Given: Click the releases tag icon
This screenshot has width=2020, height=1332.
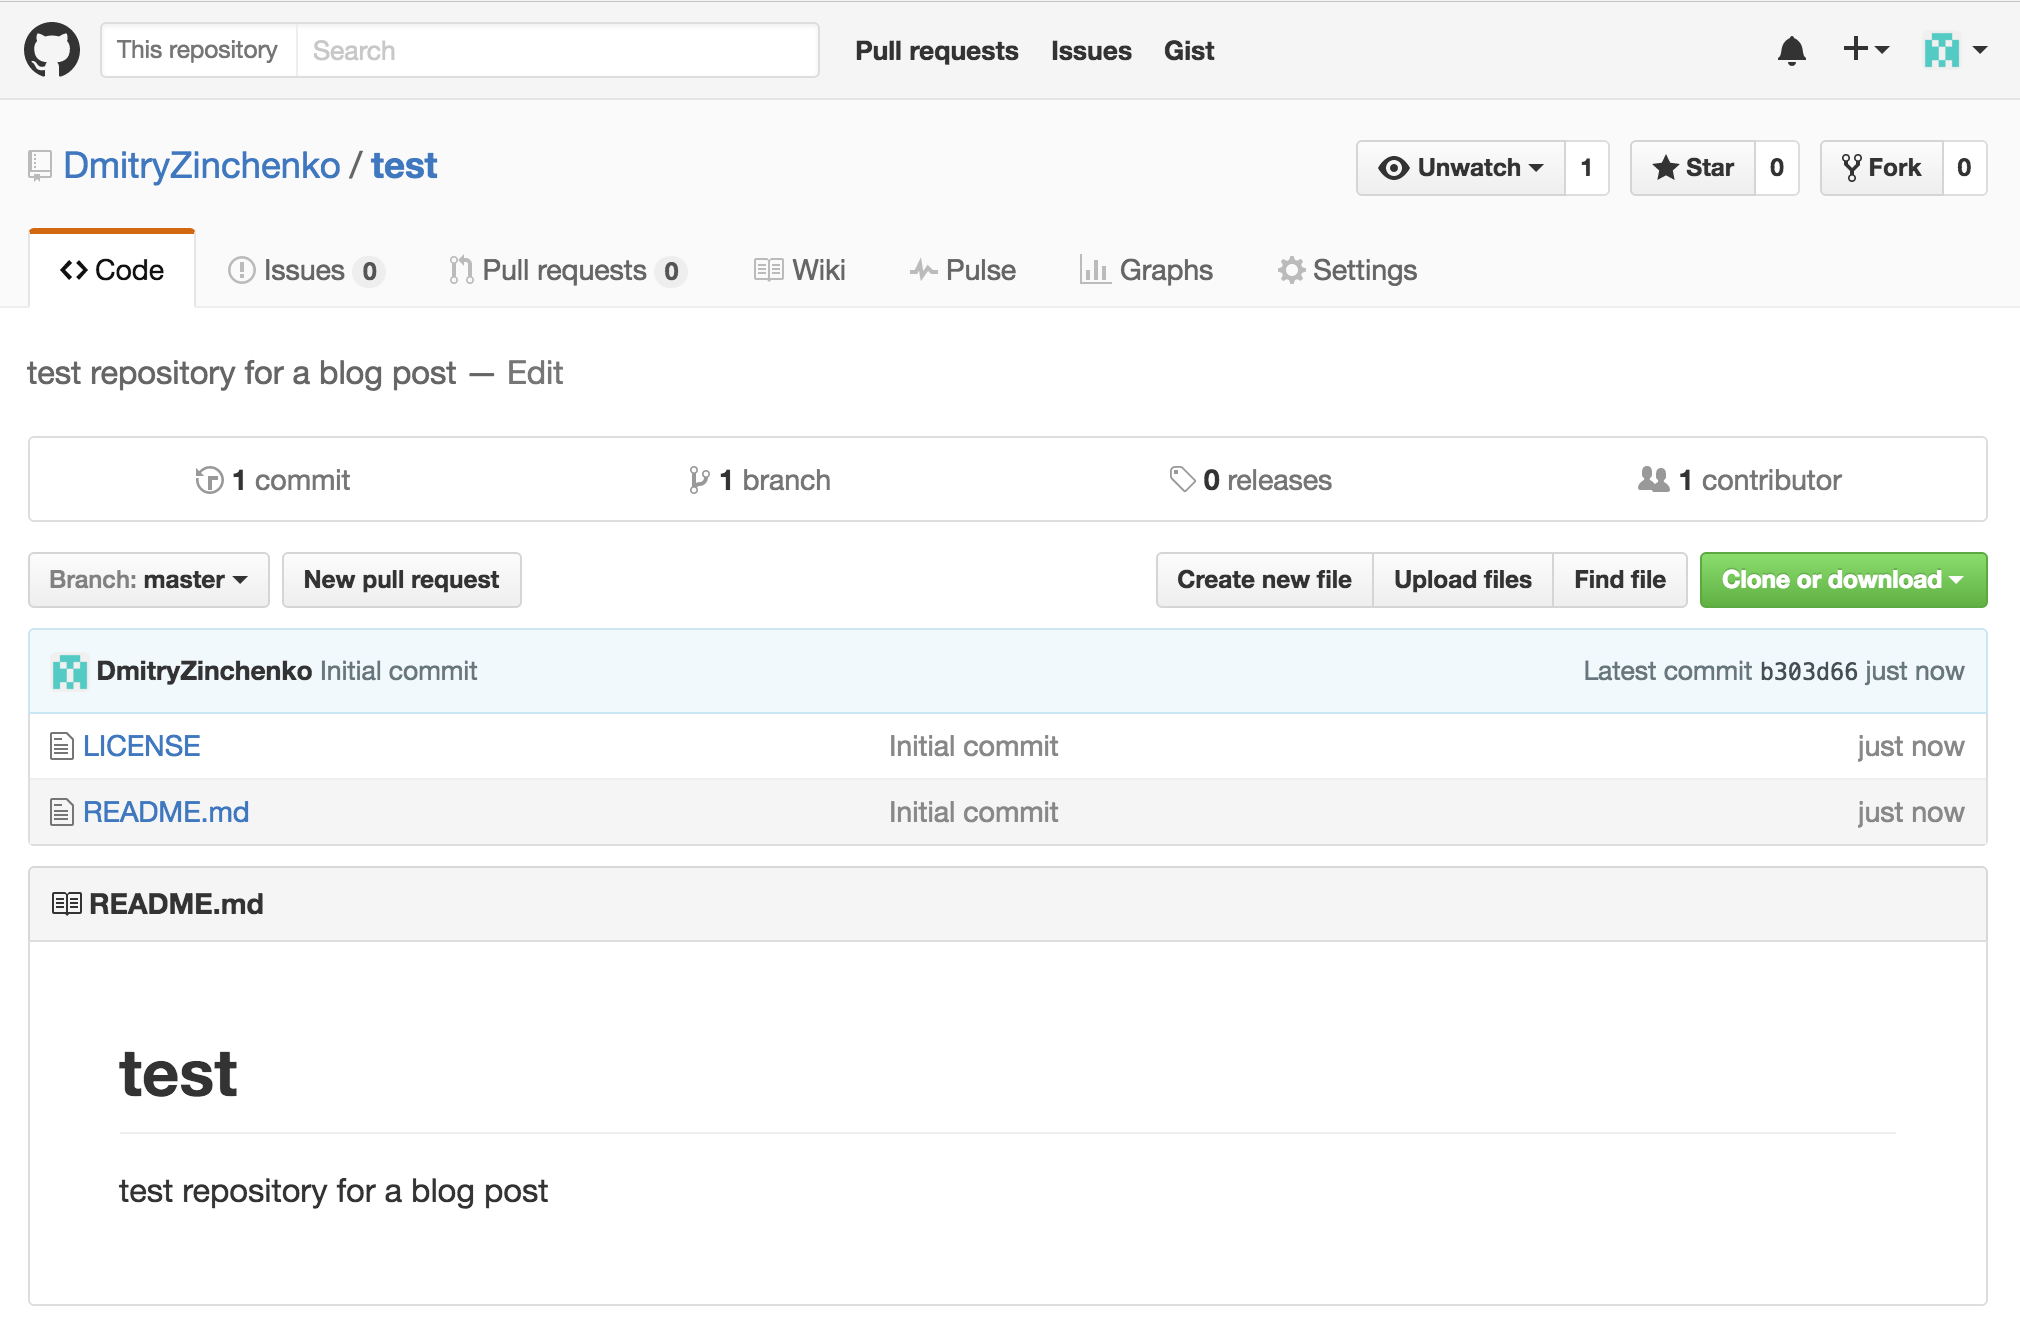Looking at the screenshot, I should (1181, 480).
